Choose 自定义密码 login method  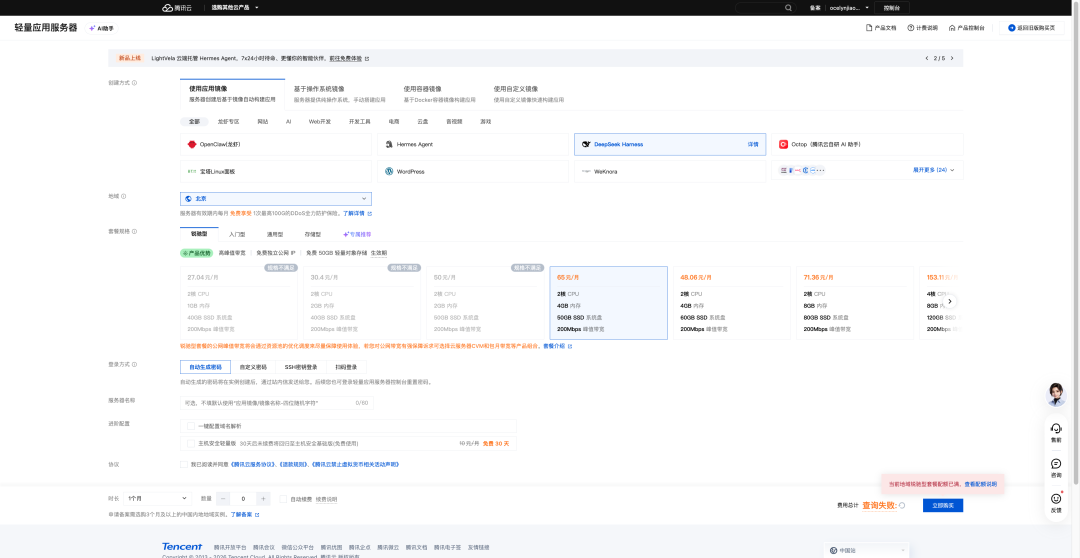(x=253, y=367)
